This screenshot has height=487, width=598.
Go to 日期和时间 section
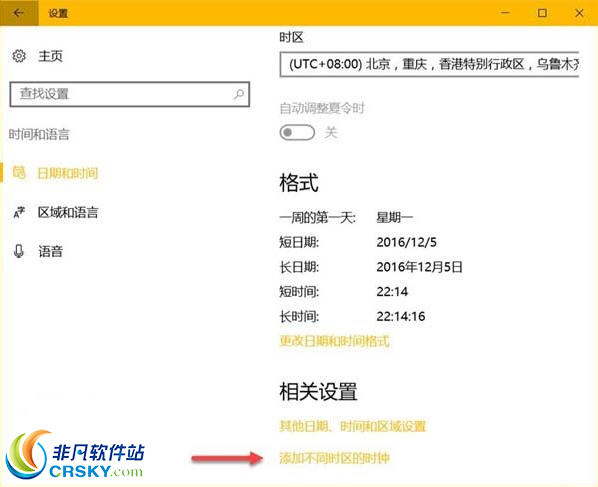point(68,173)
